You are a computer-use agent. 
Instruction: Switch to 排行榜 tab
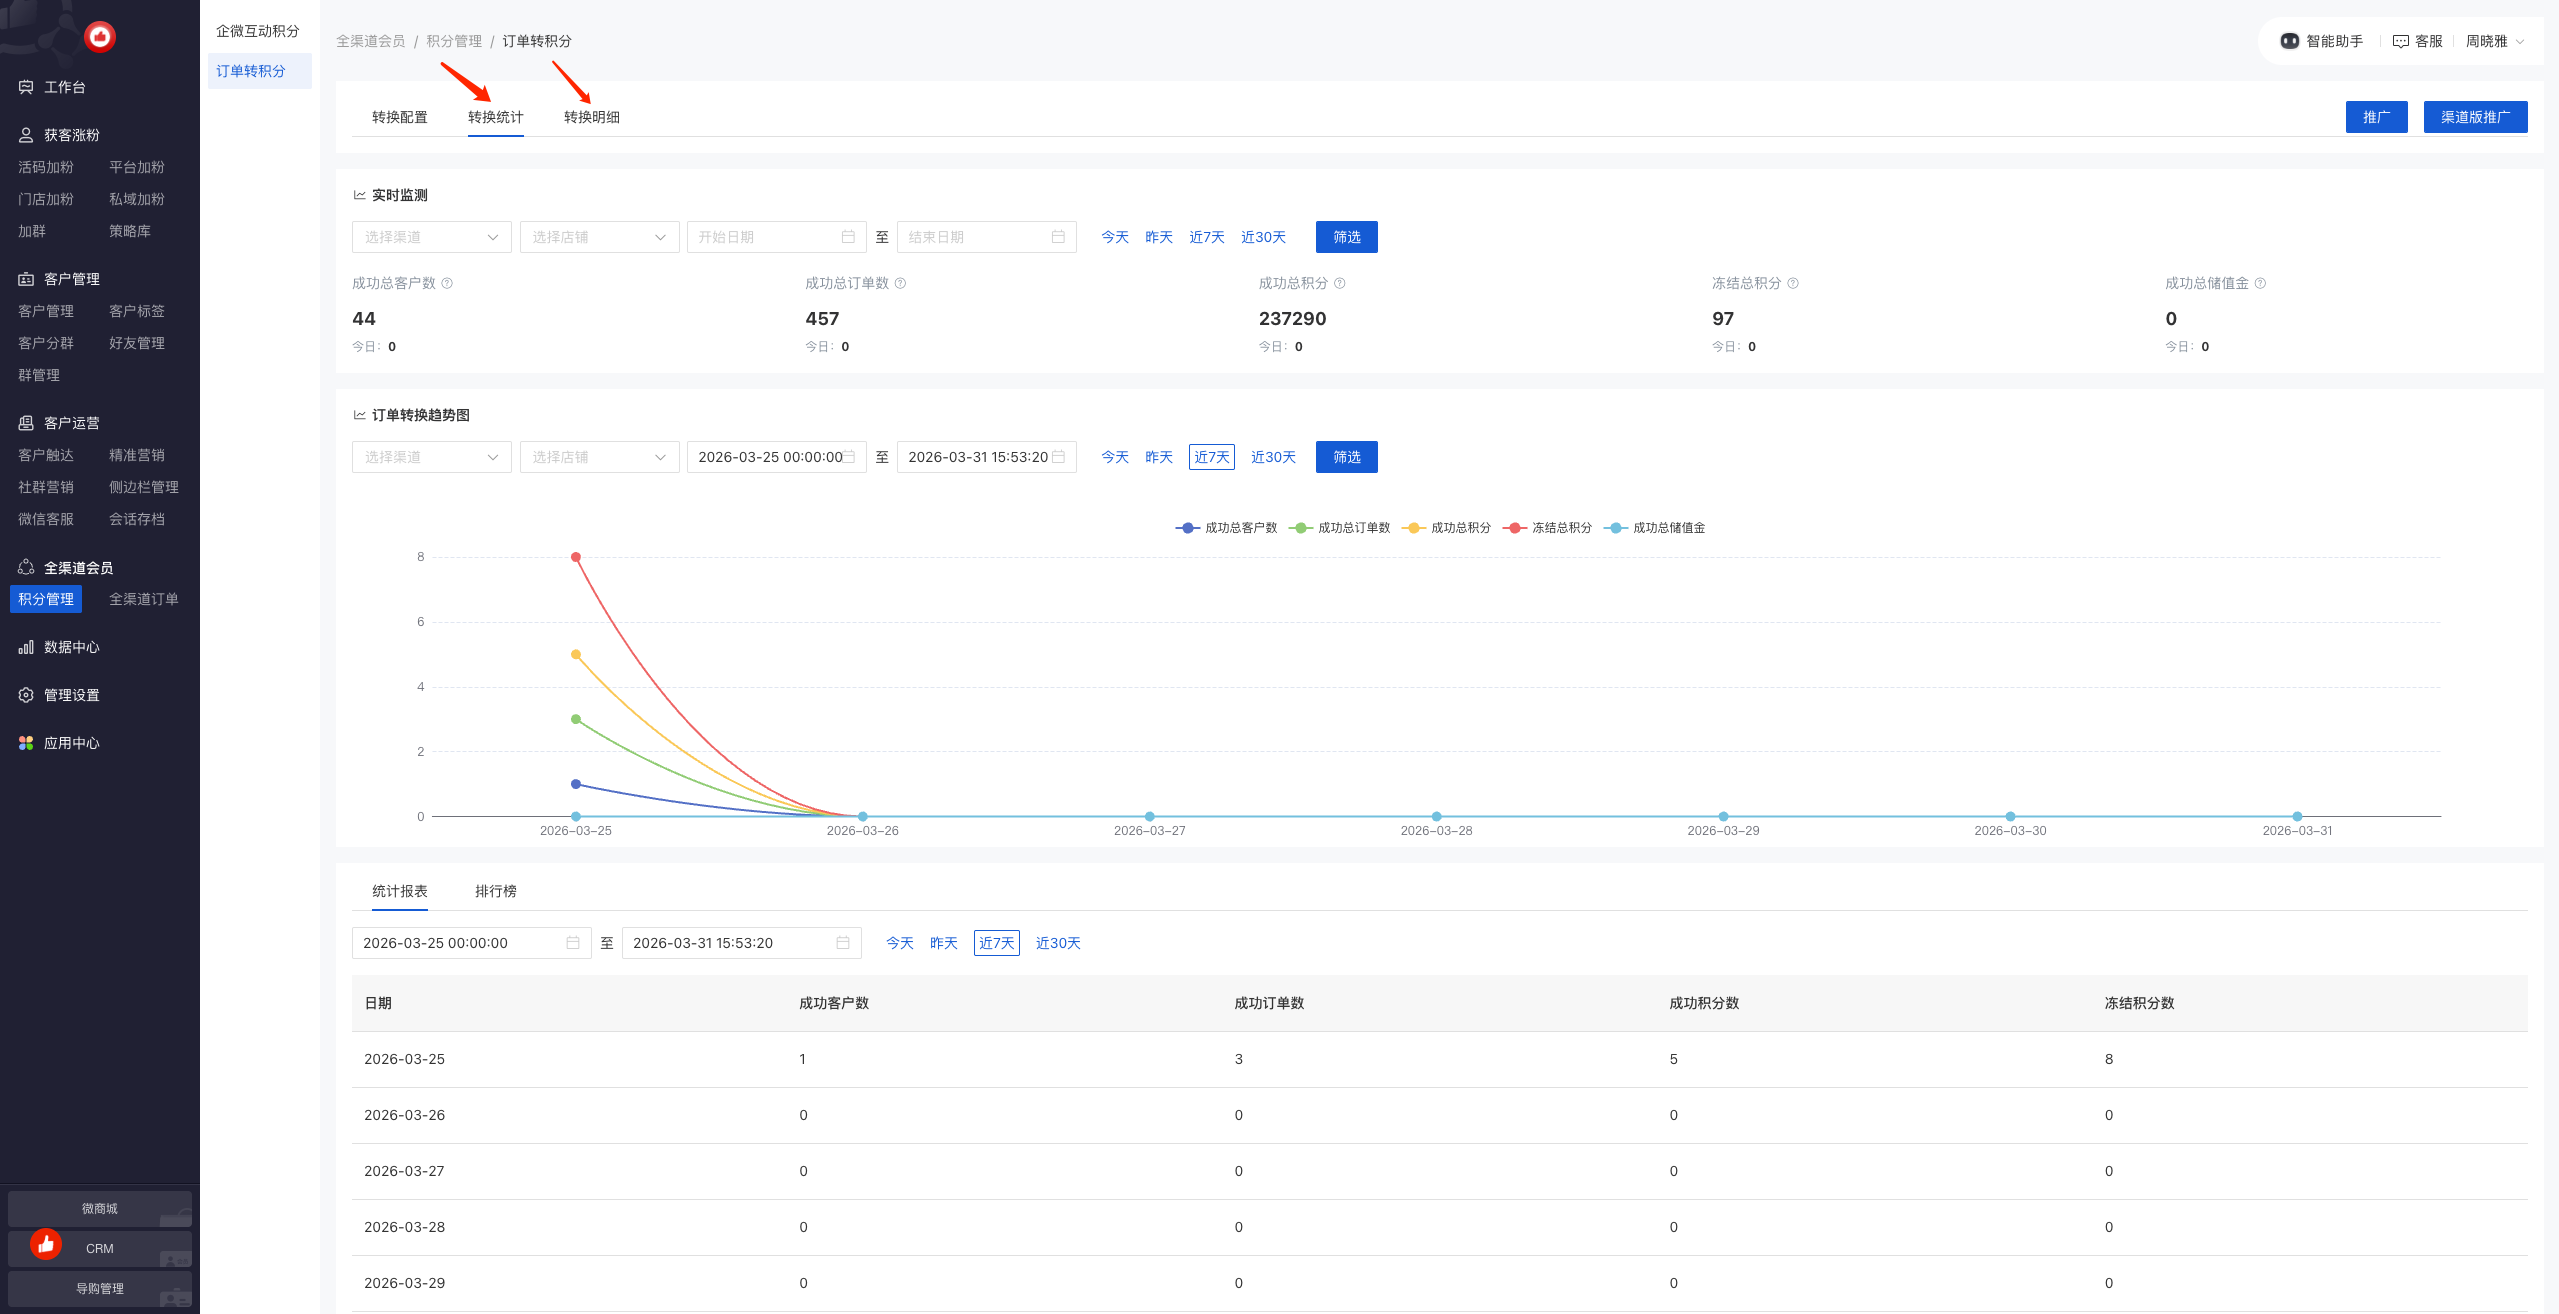coord(495,891)
